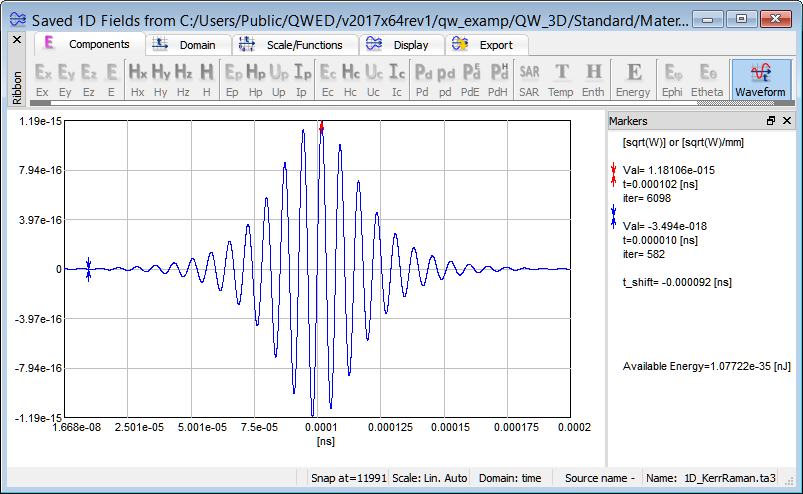Click the Ex field component icon
This screenshot has height=494, width=803.
click(43, 79)
